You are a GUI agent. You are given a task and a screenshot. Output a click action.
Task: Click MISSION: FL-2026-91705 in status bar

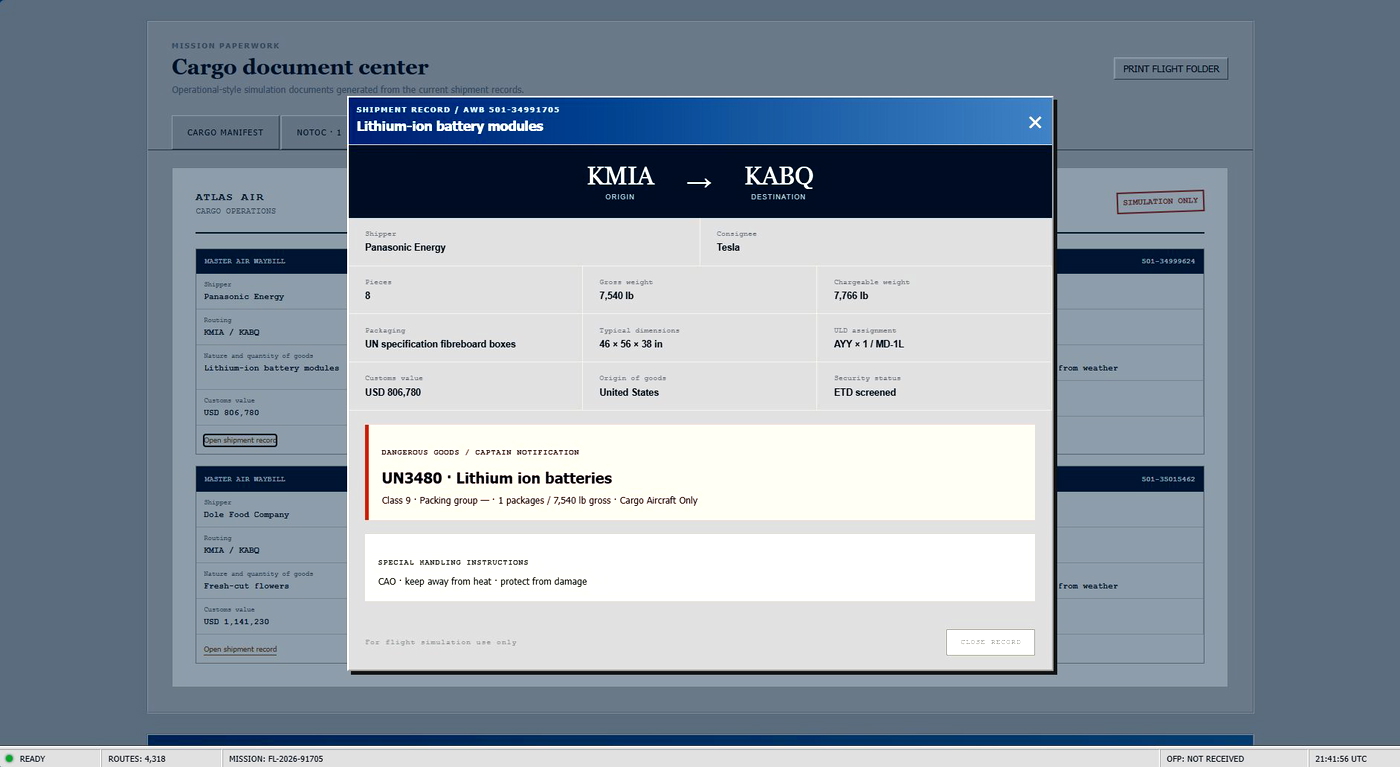pyautogui.click(x=276, y=759)
